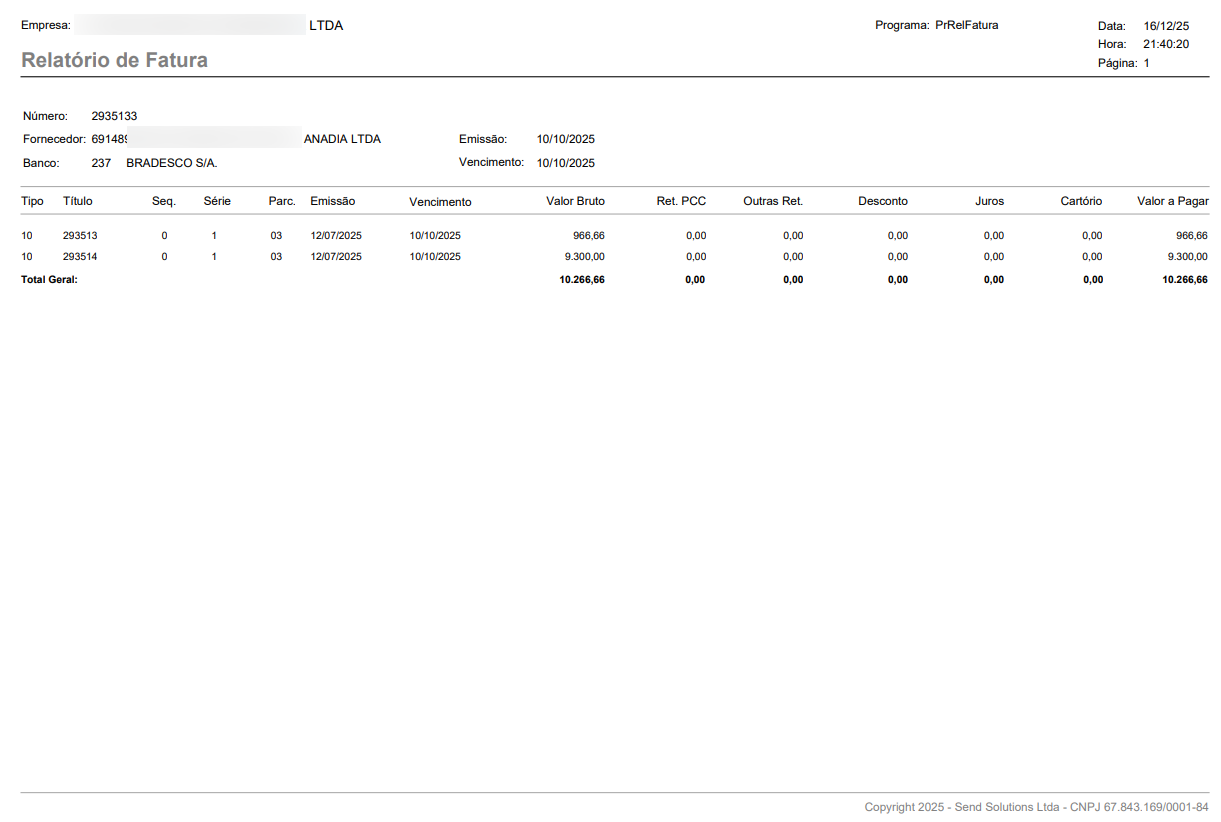Image resolution: width=1221 pixels, height=822 pixels.
Task: Click the report time 21:40:20
Action: pyautogui.click(x=1165, y=44)
